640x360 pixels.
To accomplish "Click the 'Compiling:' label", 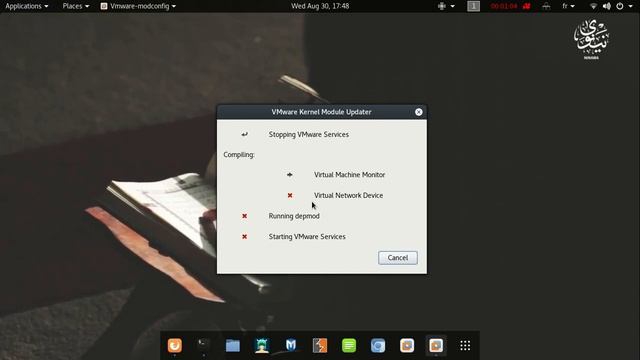I will tap(239, 155).
